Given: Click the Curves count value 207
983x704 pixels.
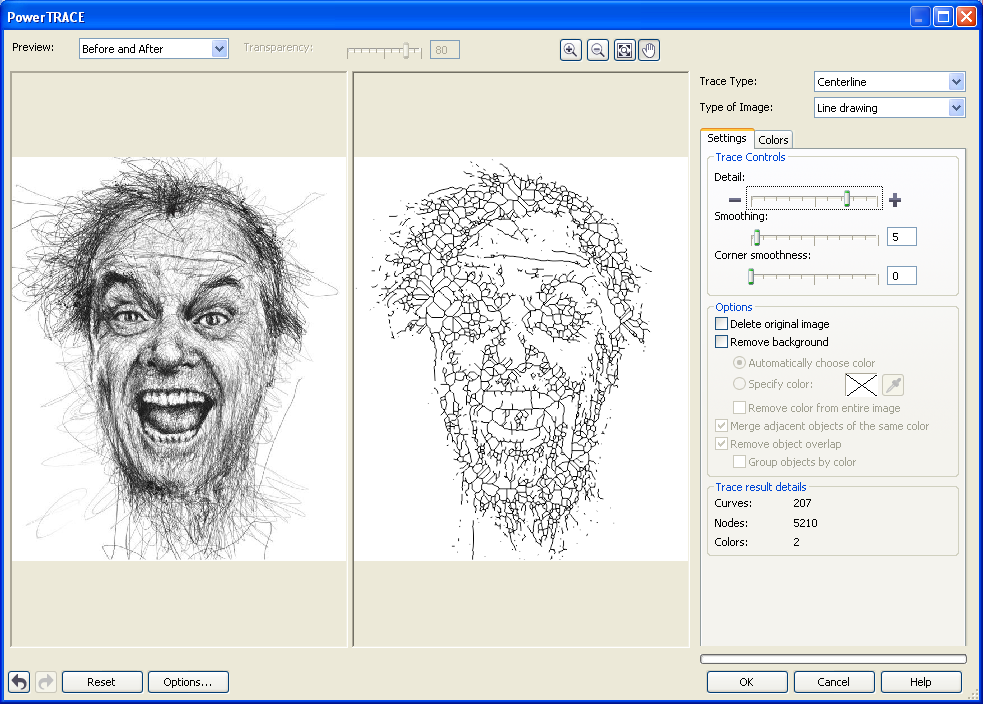Looking at the screenshot, I should [802, 503].
